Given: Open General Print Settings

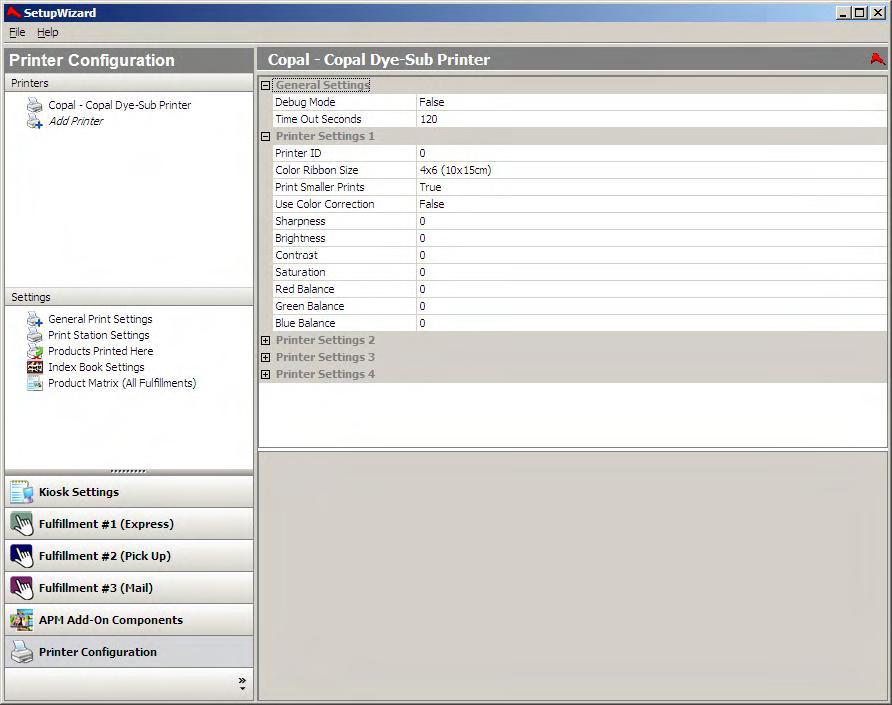Looking at the screenshot, I should coord(100,319).
